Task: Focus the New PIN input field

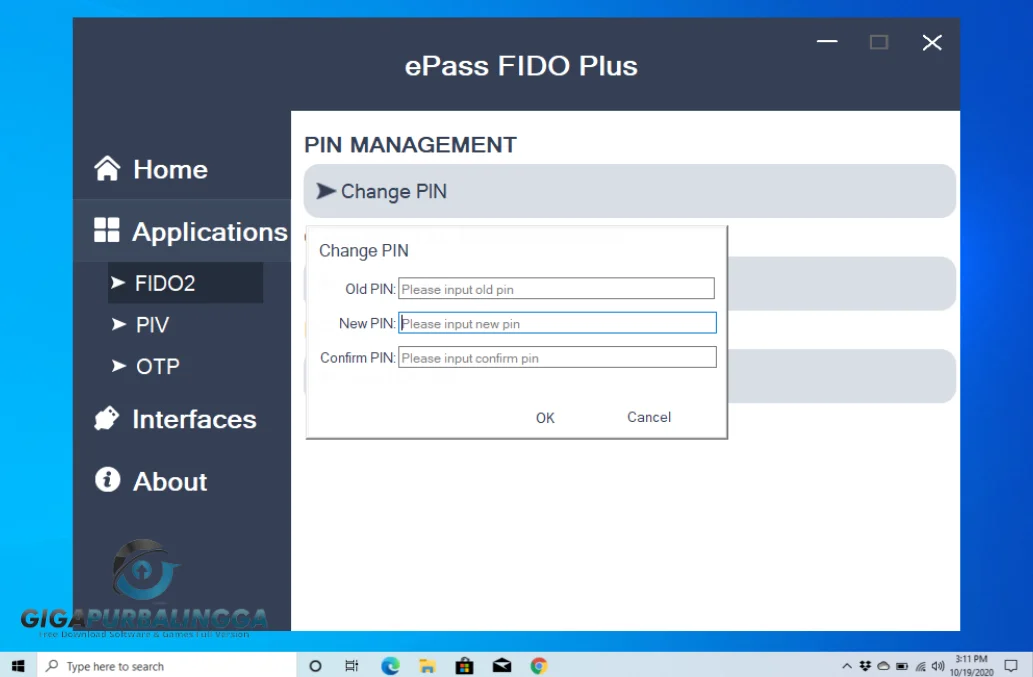Action: 557,323
